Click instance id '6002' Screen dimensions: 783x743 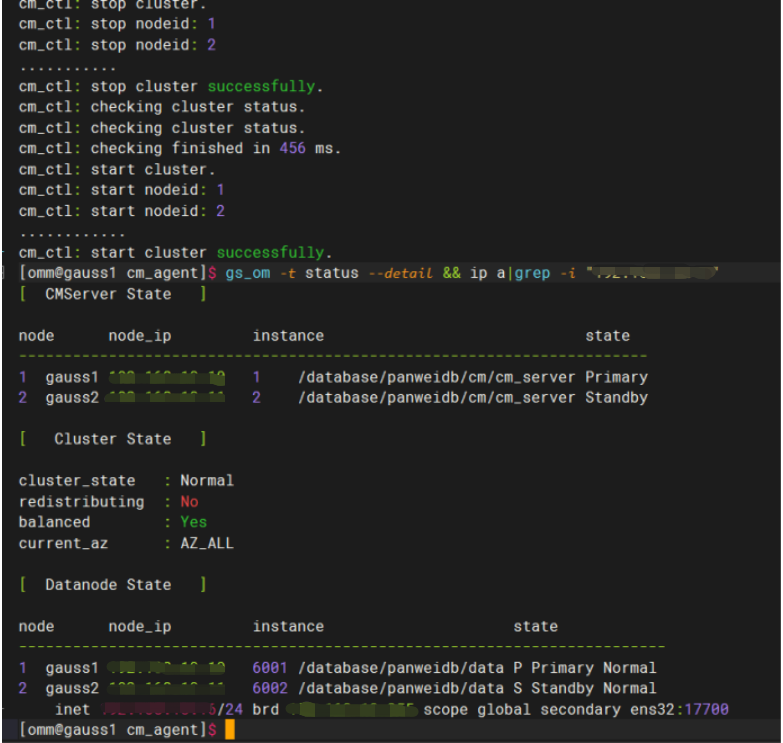tap(270, 689)
